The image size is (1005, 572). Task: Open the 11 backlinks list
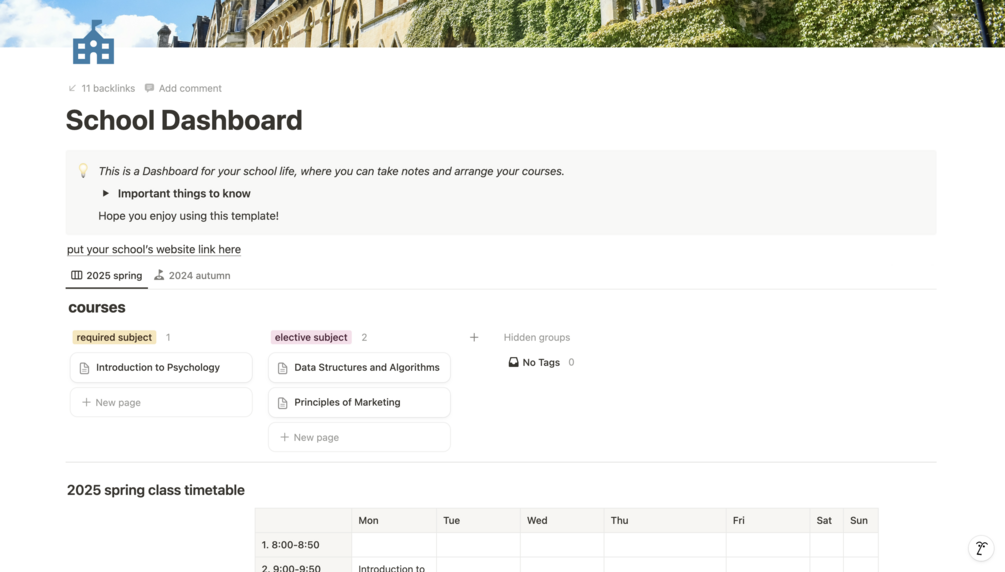101,88
